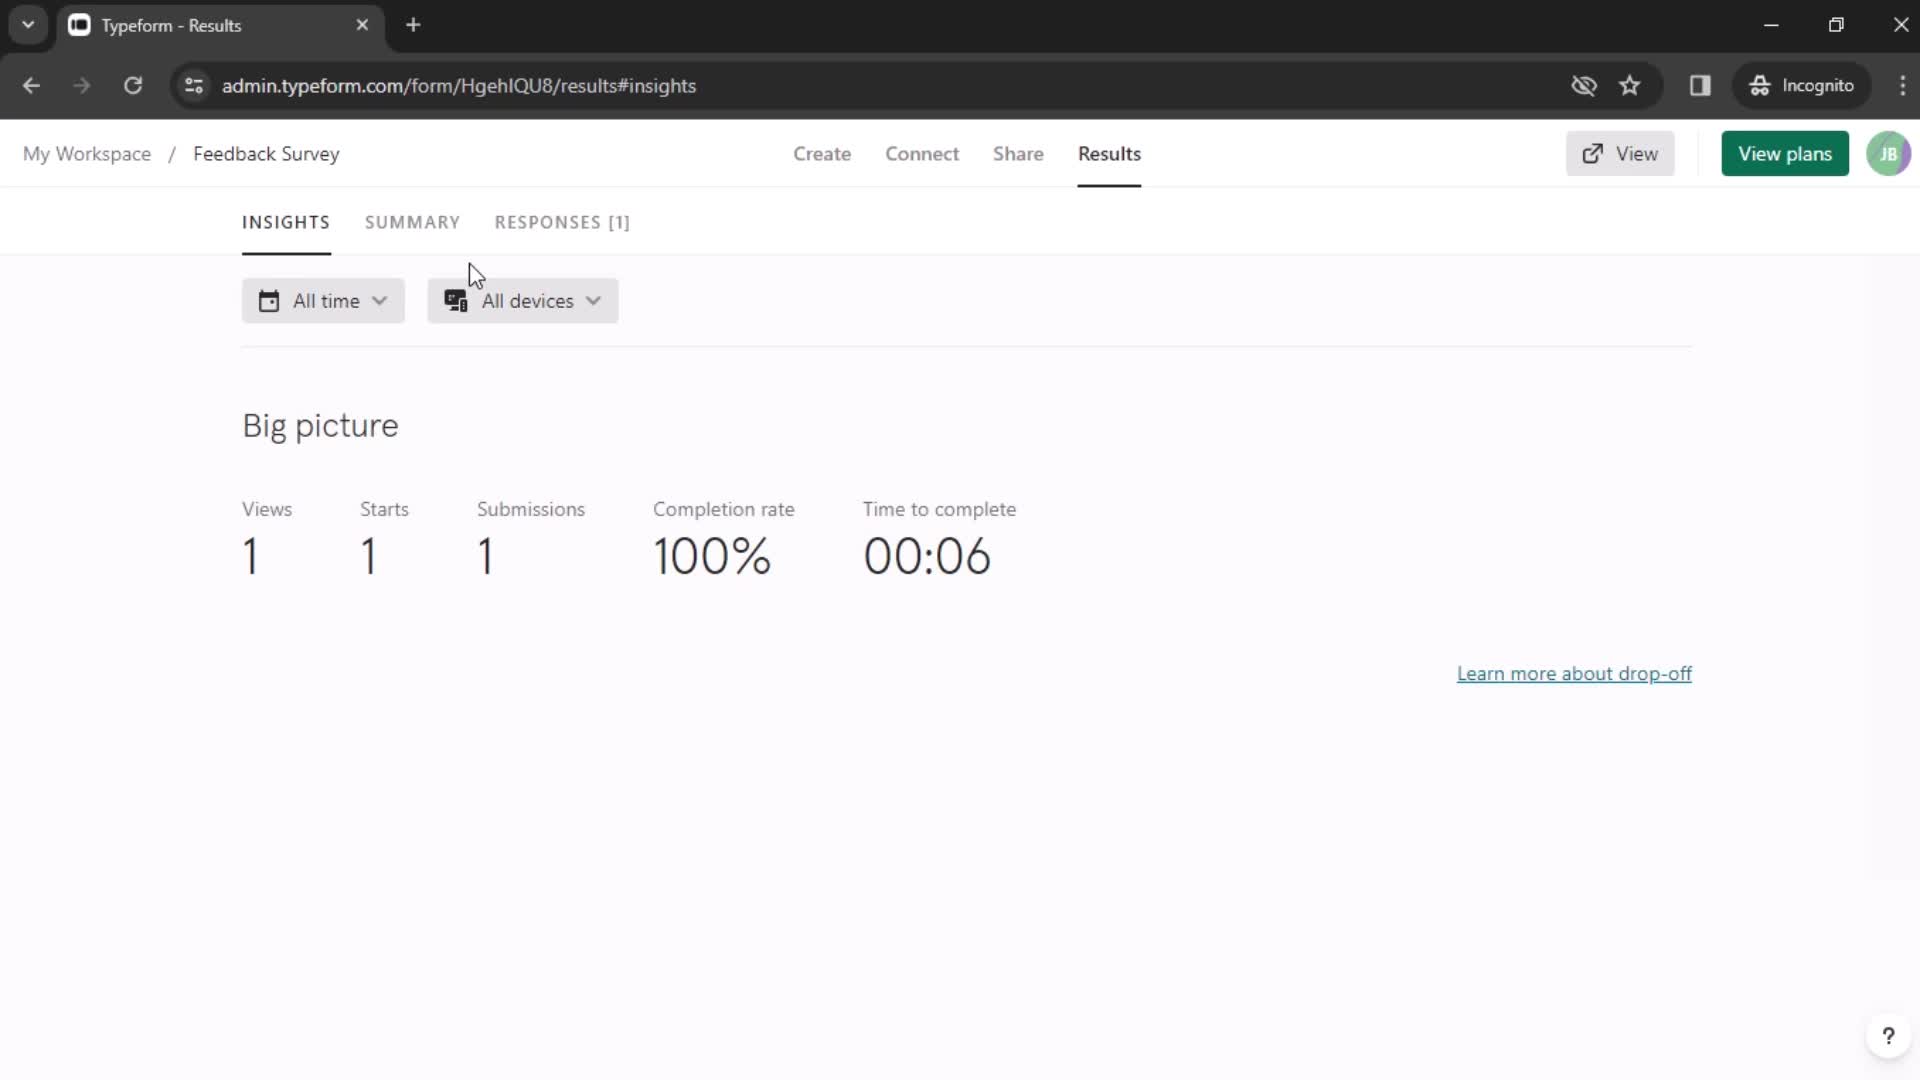Switch to the Summary tab
This screenshot has height=1080, width=1920.
(x=412, y=222)
